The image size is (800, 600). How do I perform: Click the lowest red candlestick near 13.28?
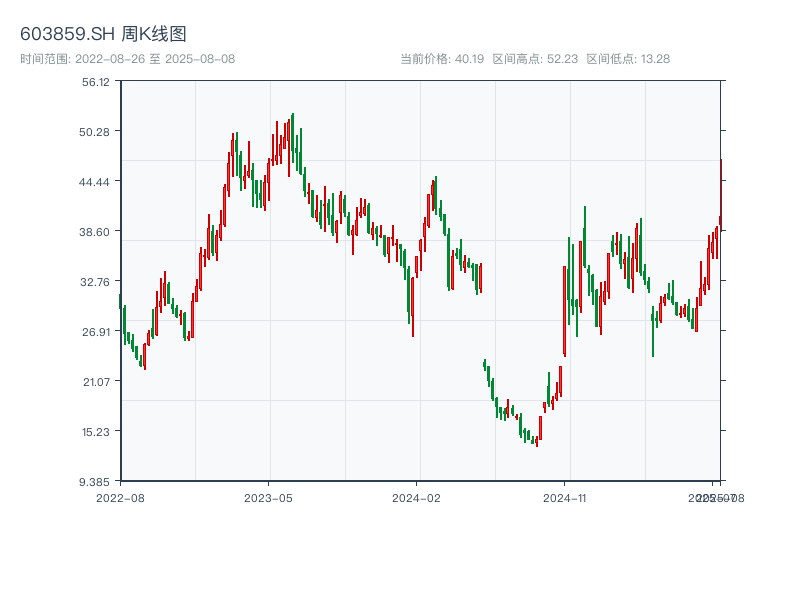[537, 441]
